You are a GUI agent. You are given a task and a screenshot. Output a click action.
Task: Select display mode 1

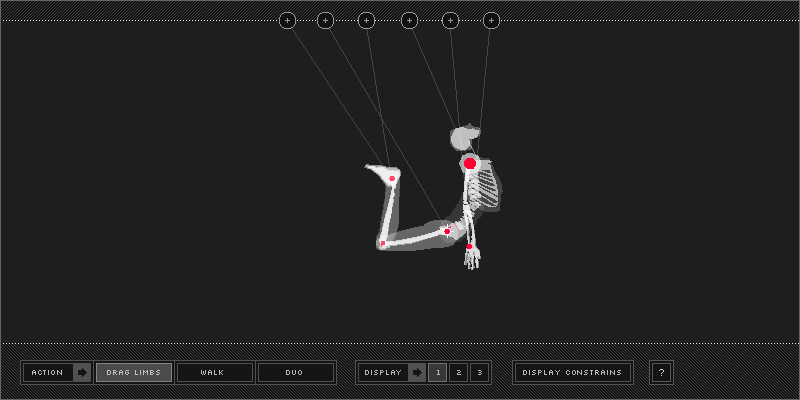tap(438, 372)
